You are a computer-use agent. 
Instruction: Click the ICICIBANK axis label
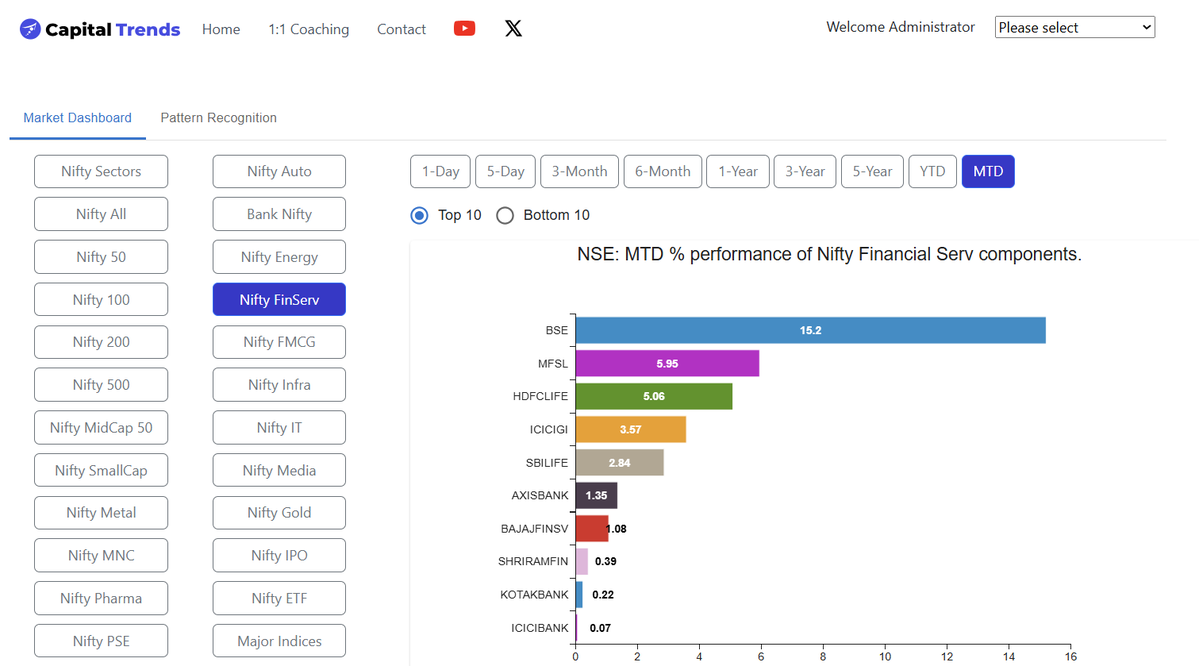coord(540,628)
